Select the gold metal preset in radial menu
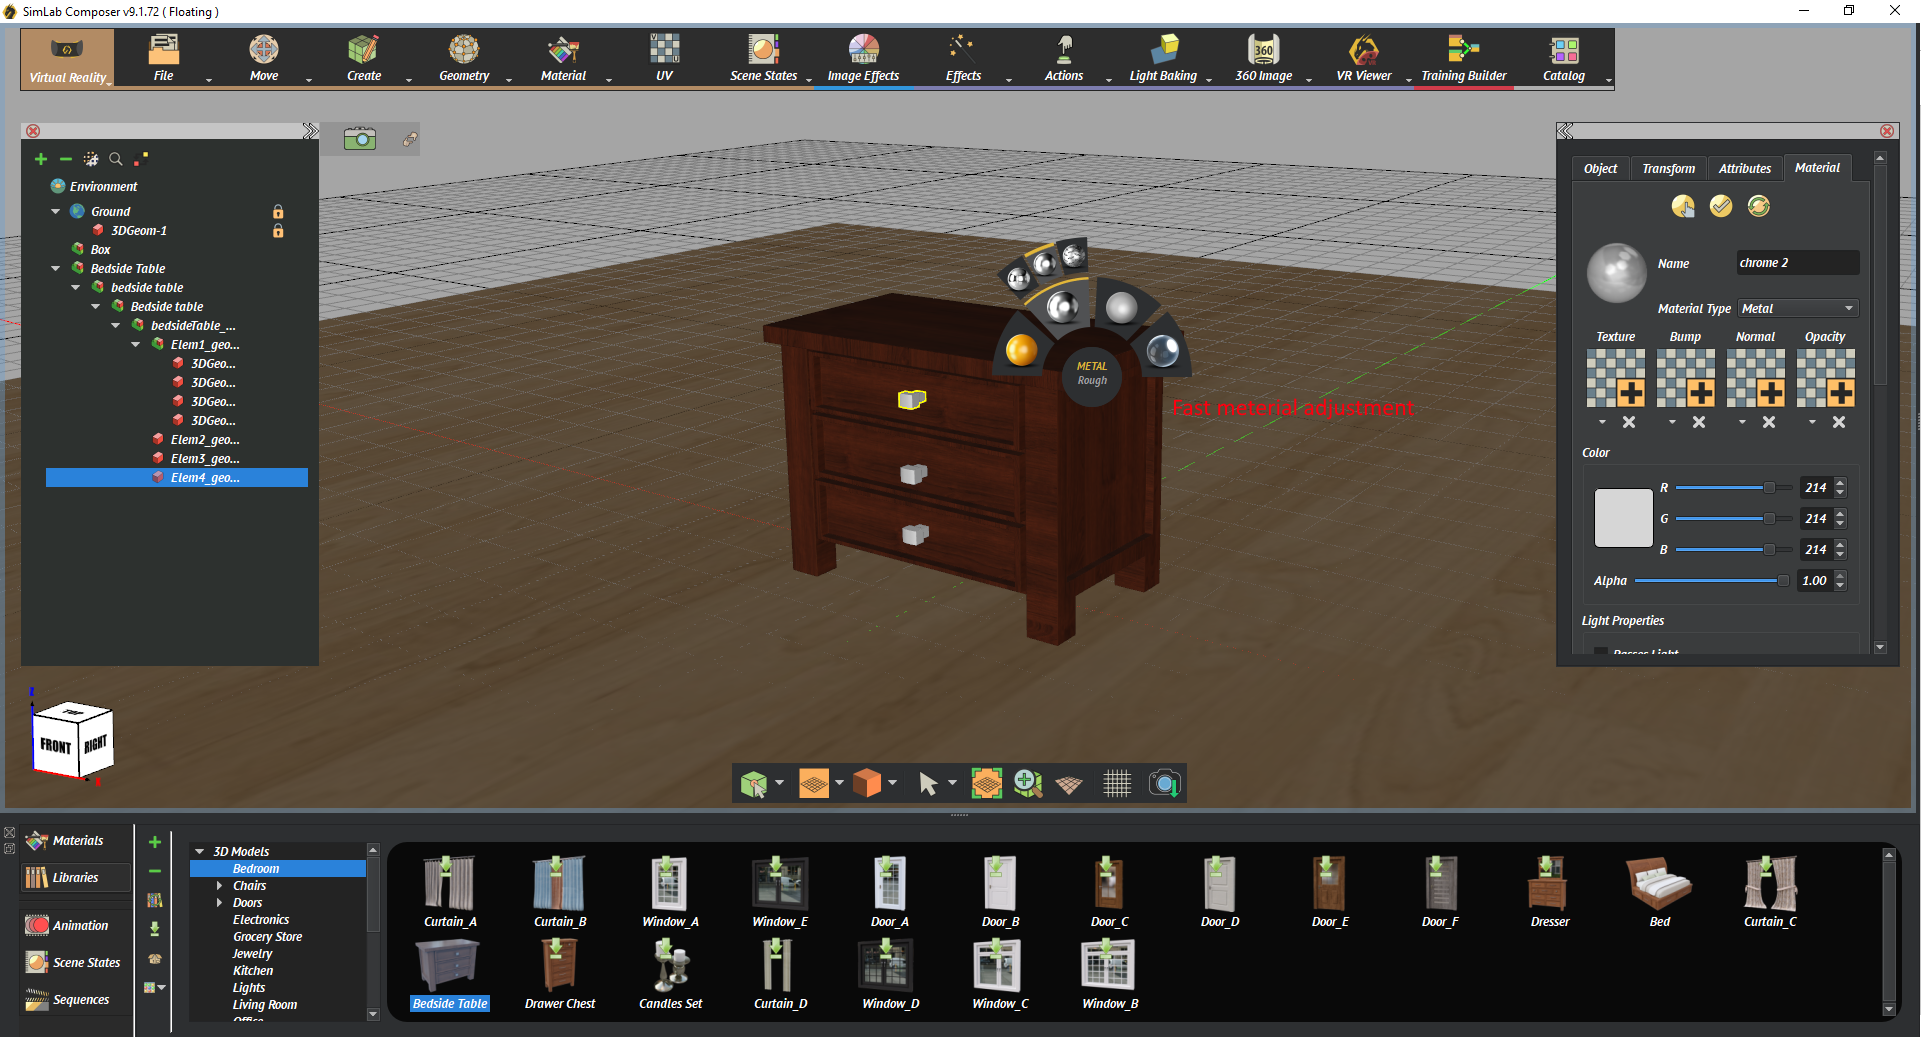Screen dimensions: 1921x1037 1021,351
